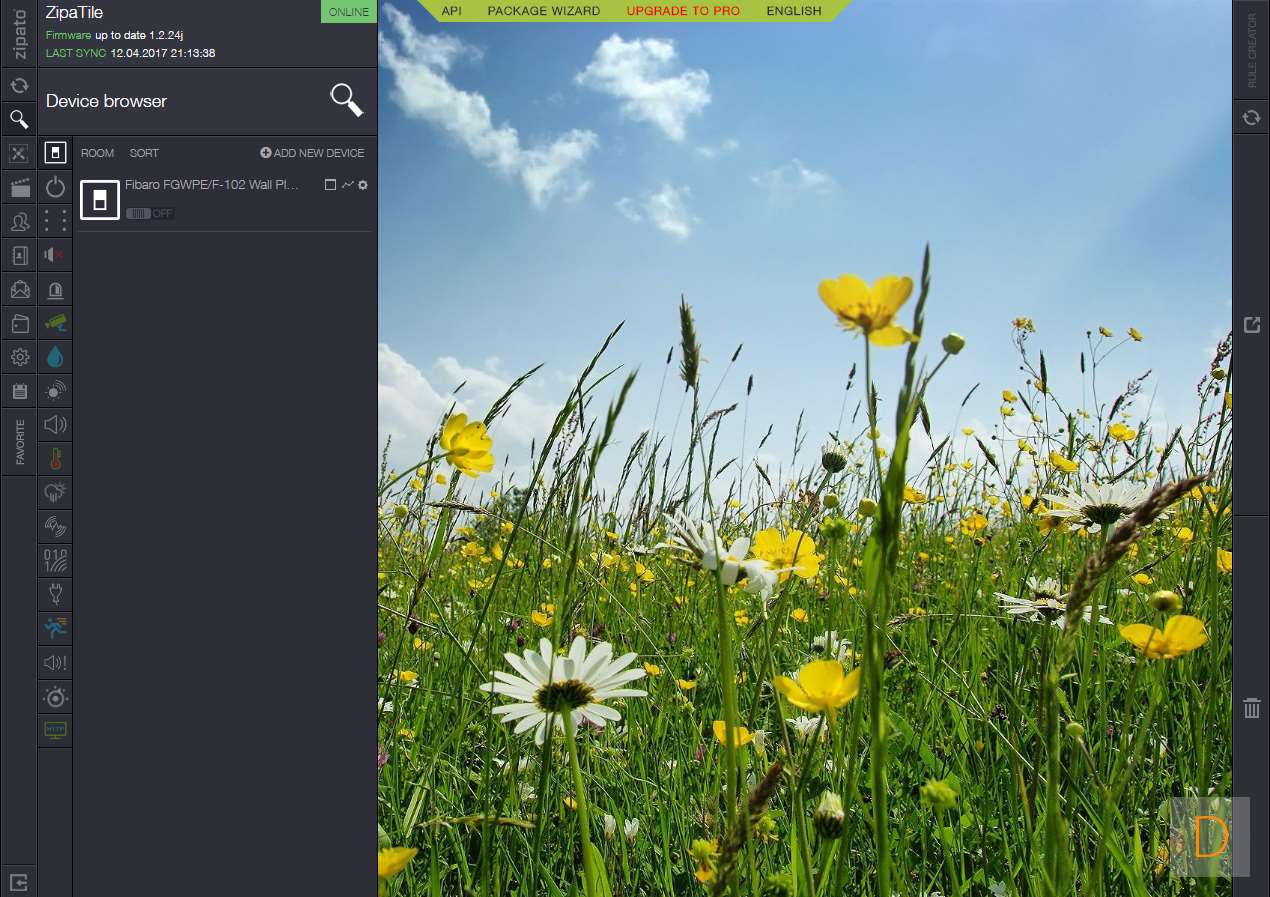Open the FAVORITE vertical tab
Screen dimensions: 1270x897
coord(19,441)
